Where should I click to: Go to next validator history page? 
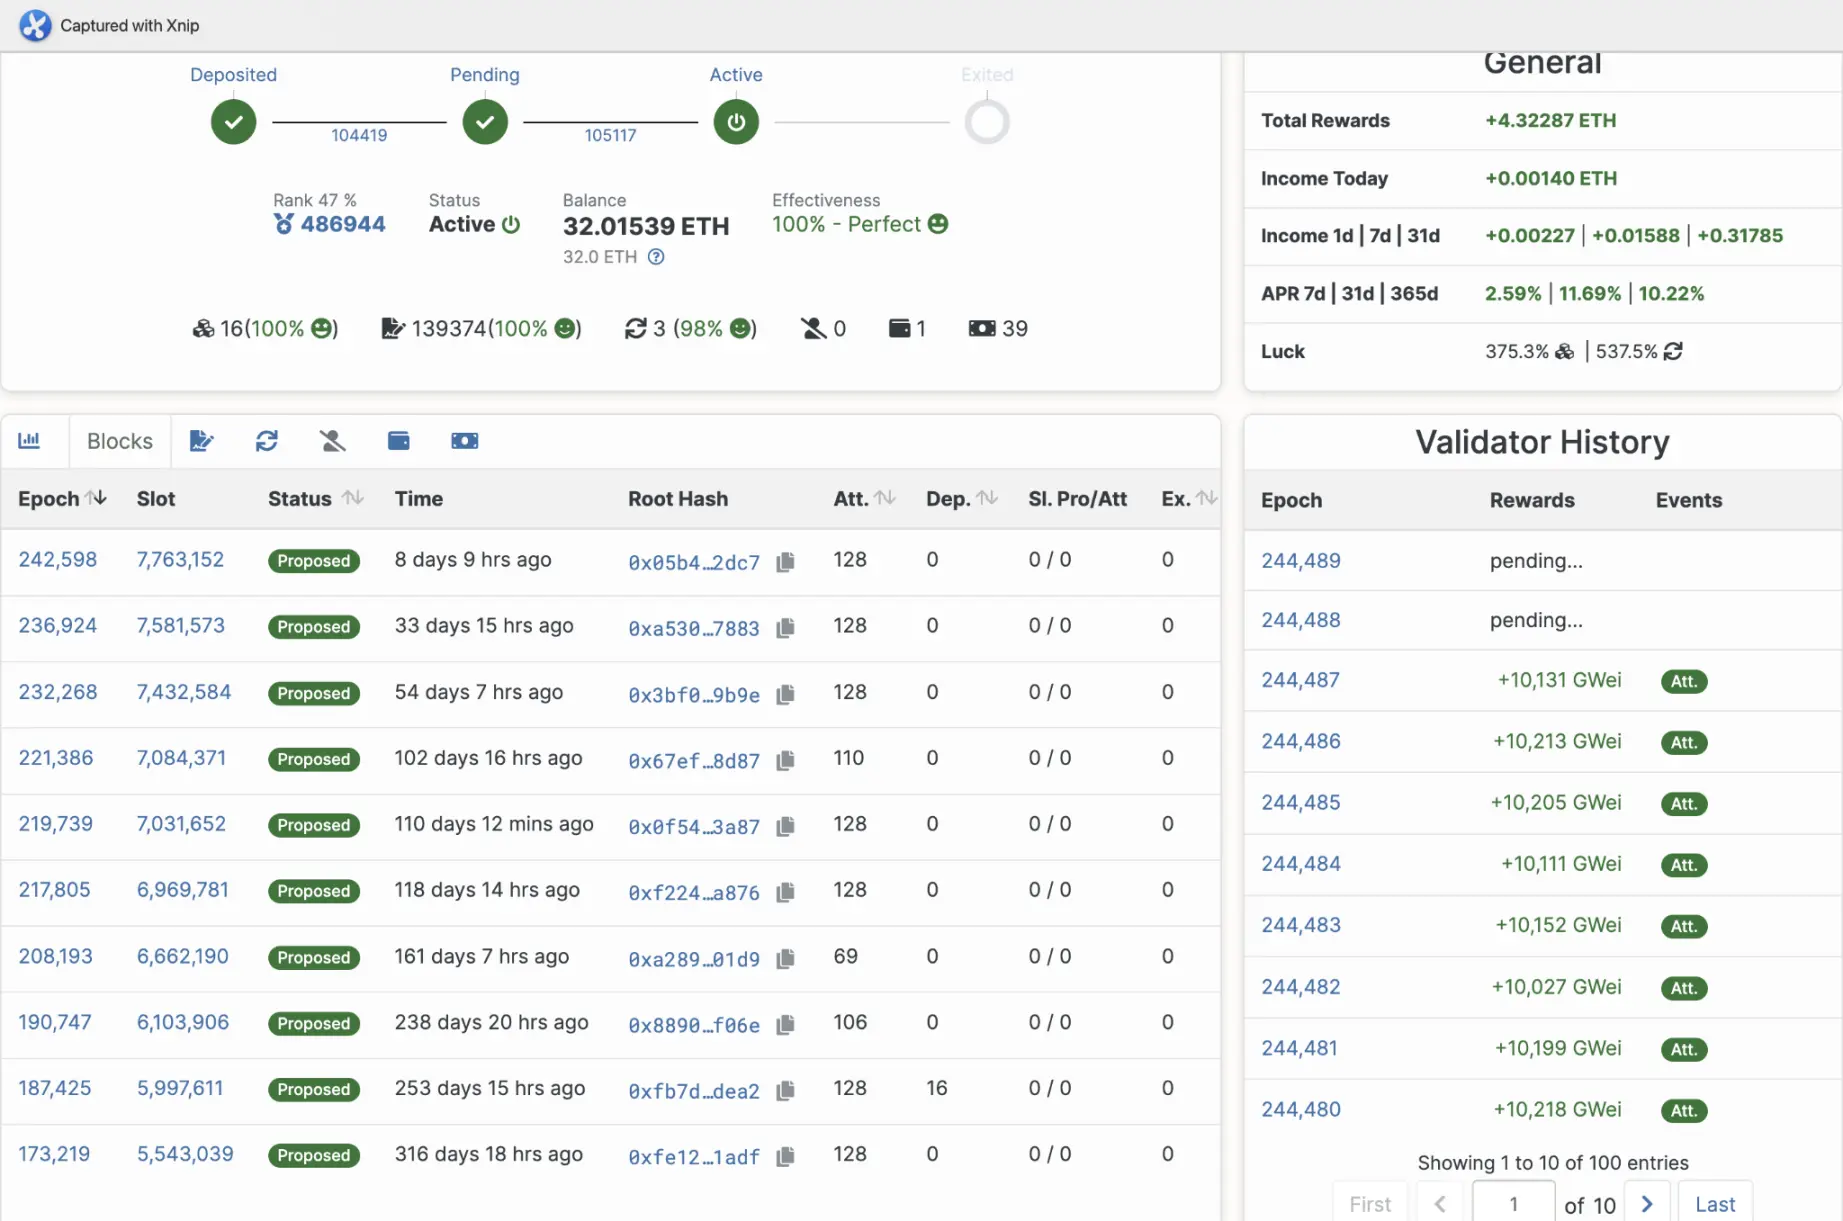point(1647,1204)
